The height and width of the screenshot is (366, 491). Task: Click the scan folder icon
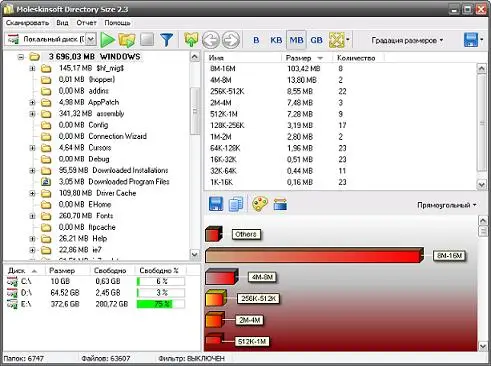coord(127,40)
